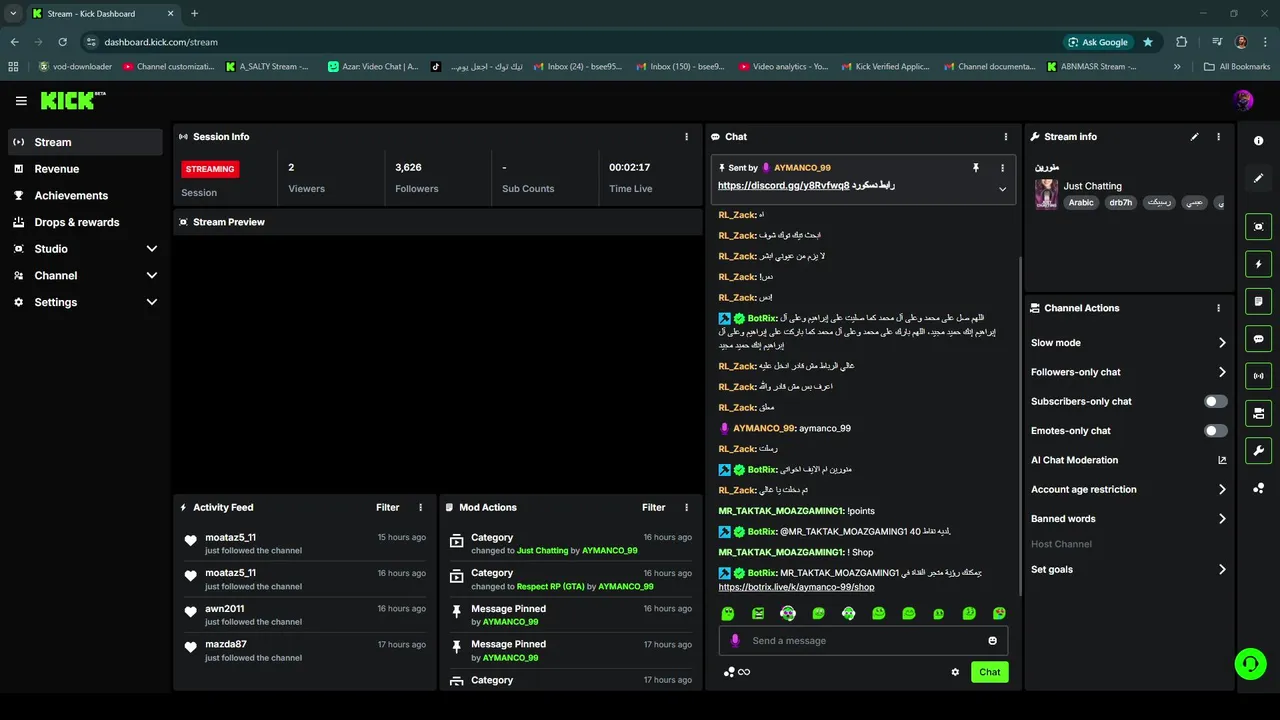Image resolution: width=1280 pixels, height=720 pixels.
Task: Click the three-dots cluster icon in right sidebar
Action: pos(1258,488)
